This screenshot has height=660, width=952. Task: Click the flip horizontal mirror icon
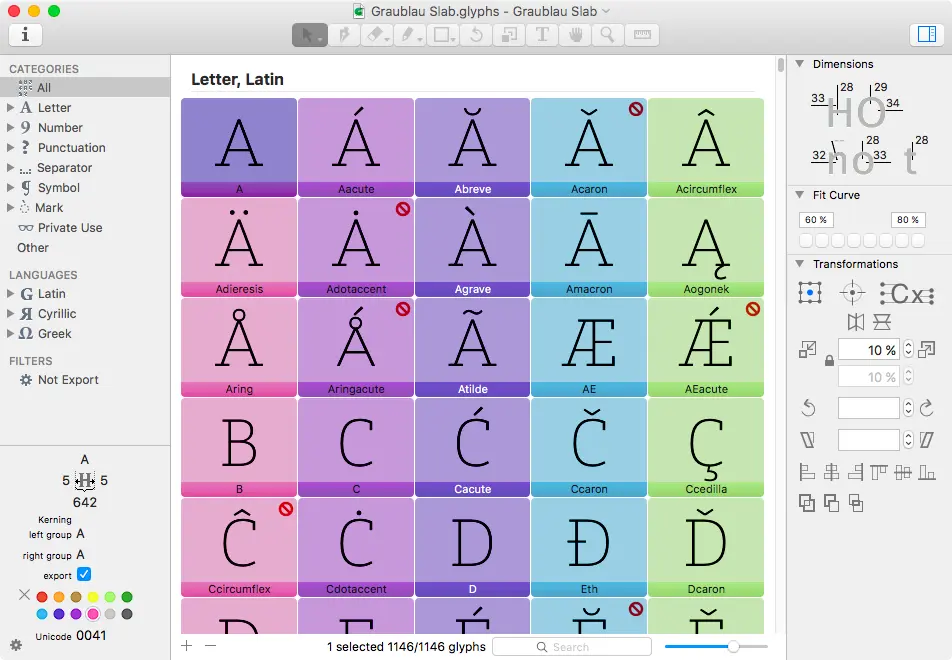(x=855, y=322)
